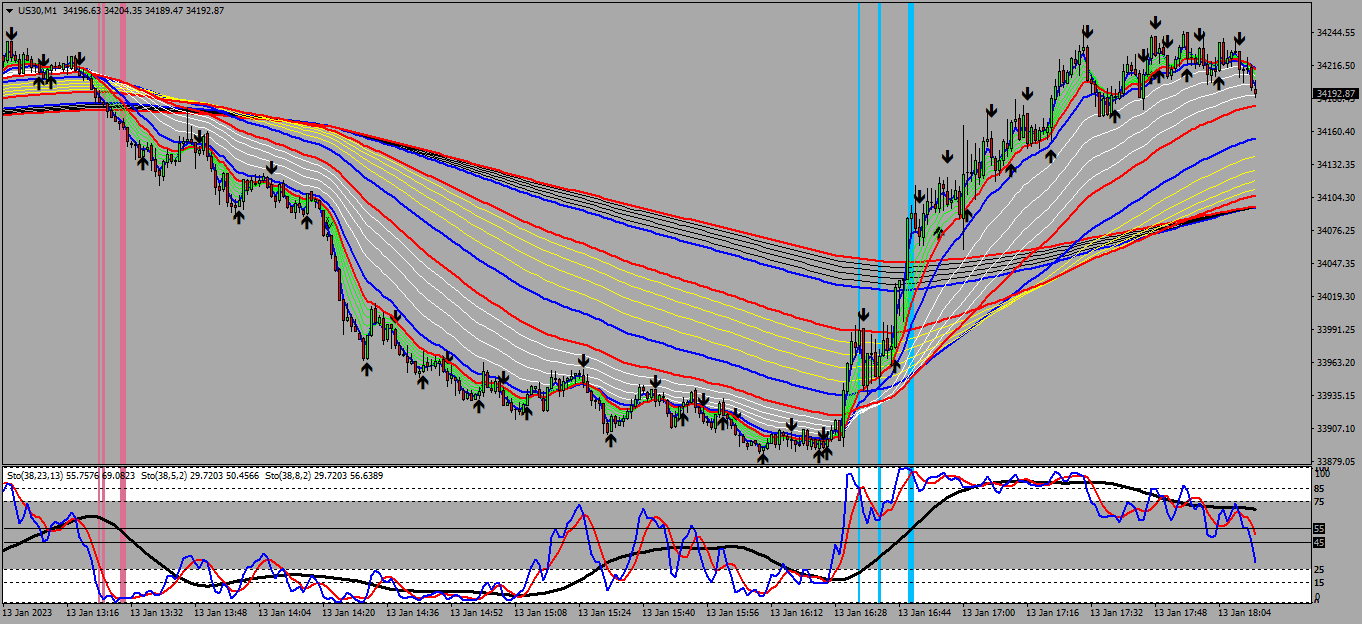Click the topmost down arrow near 17:32
Image resolution: width=1362 pixels, height=624 pixels.
coord(1155,22)
